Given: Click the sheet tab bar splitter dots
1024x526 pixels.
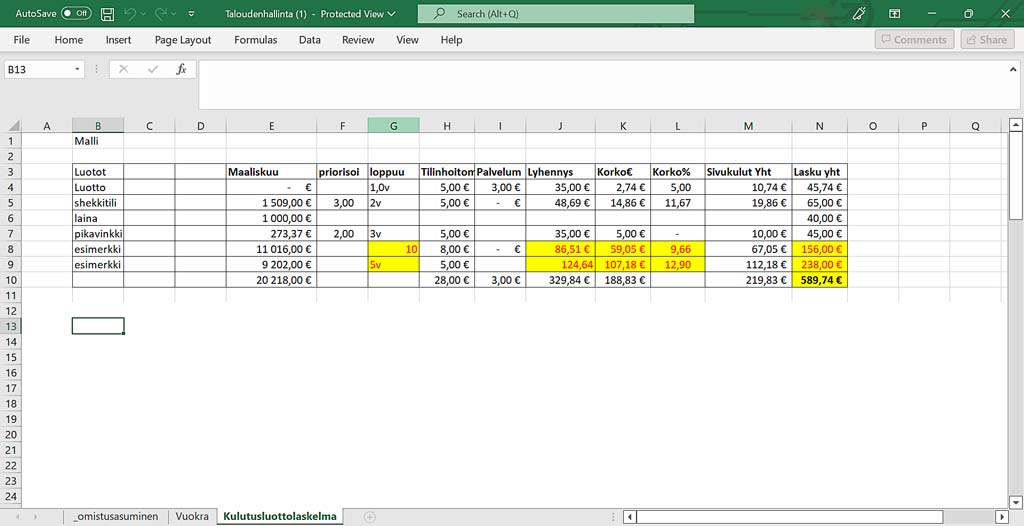Looking at the screenshot, I should 614,517.
